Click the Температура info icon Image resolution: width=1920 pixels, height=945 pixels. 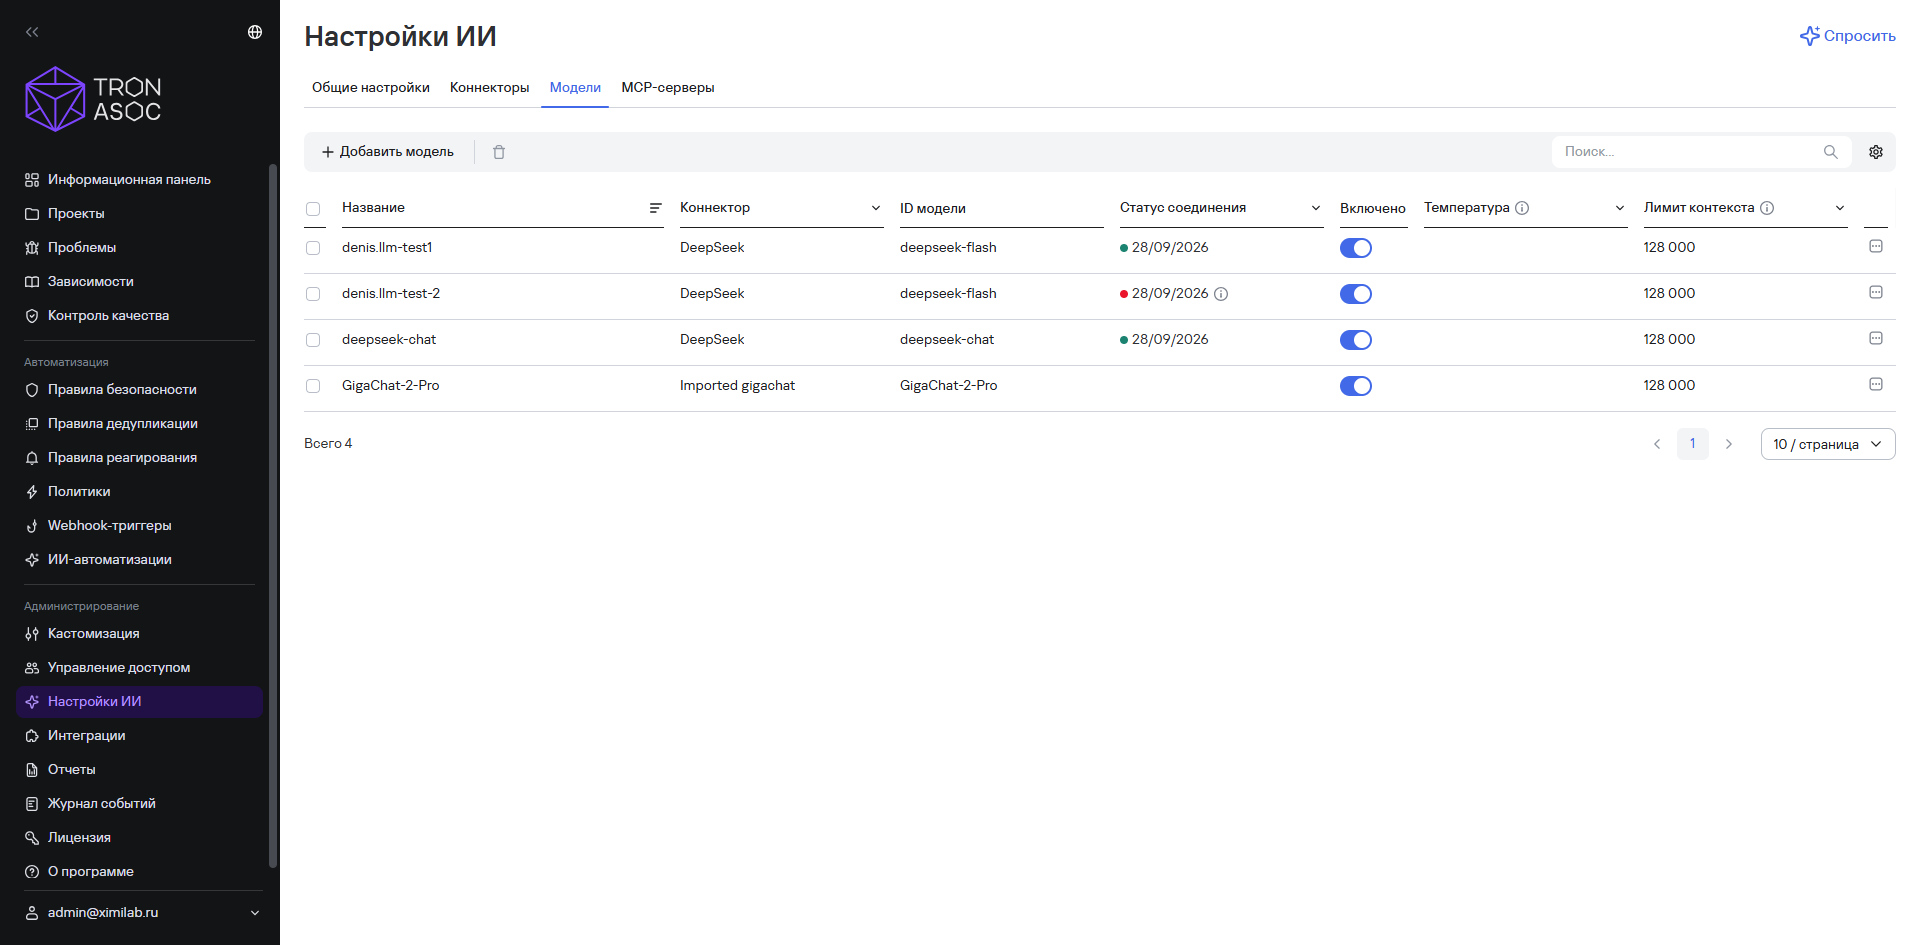pos(1522,208)
